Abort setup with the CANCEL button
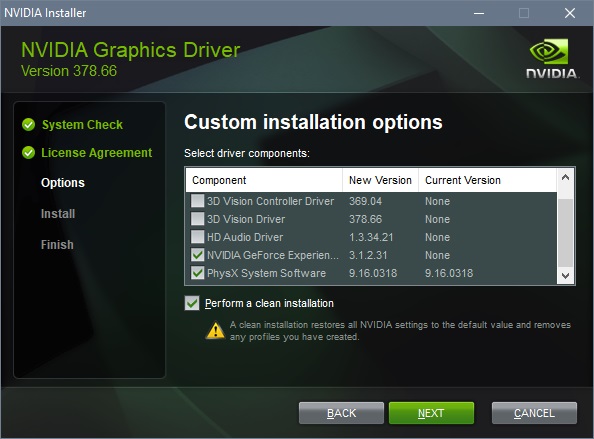 (x=534, y=413)
